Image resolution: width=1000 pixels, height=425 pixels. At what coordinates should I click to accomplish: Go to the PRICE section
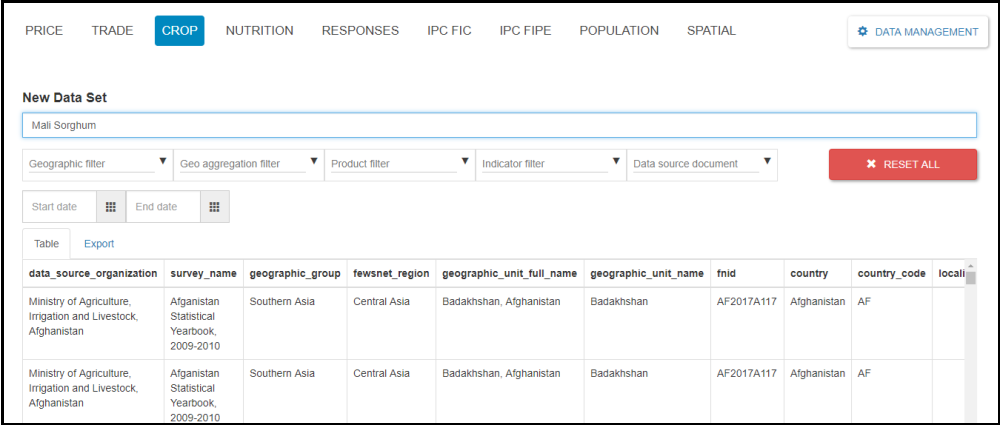click(44, 31)
